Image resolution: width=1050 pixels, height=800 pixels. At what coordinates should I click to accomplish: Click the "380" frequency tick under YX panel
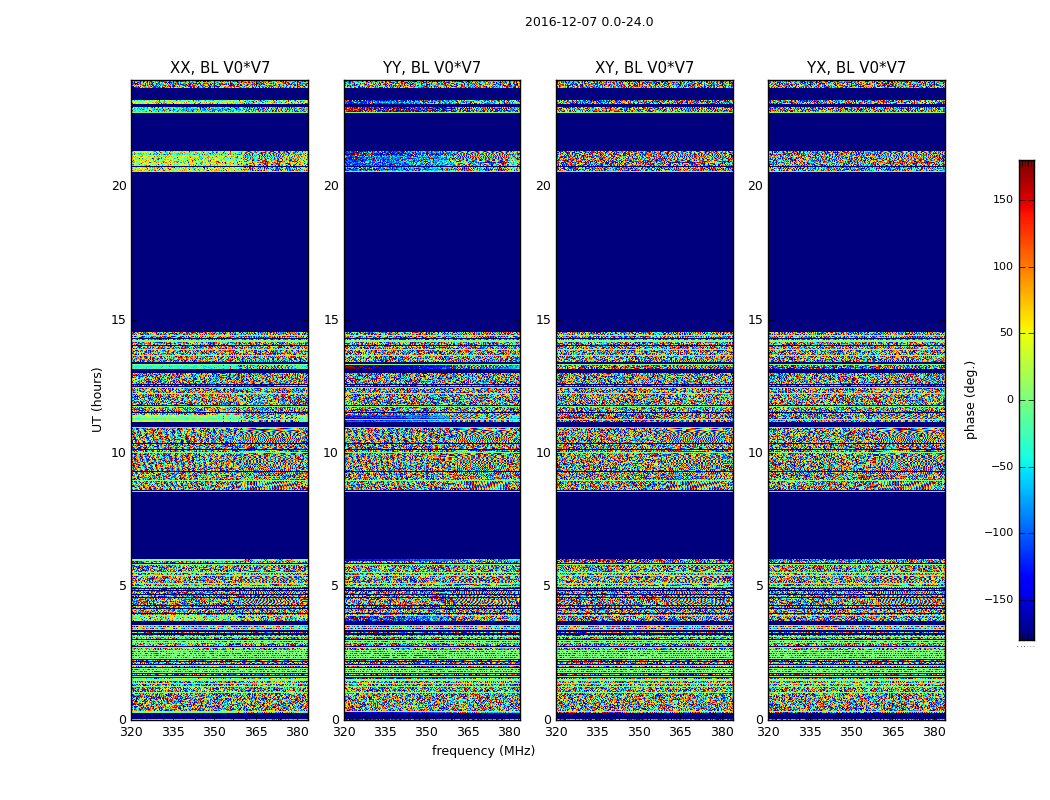tap(934, 732)
